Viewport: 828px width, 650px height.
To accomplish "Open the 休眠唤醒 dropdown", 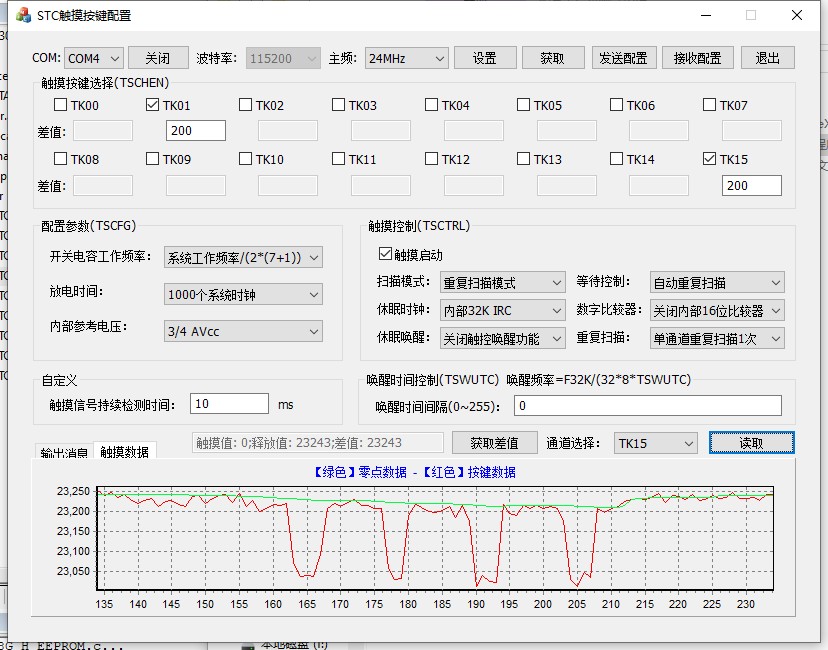I will (503, 338).
